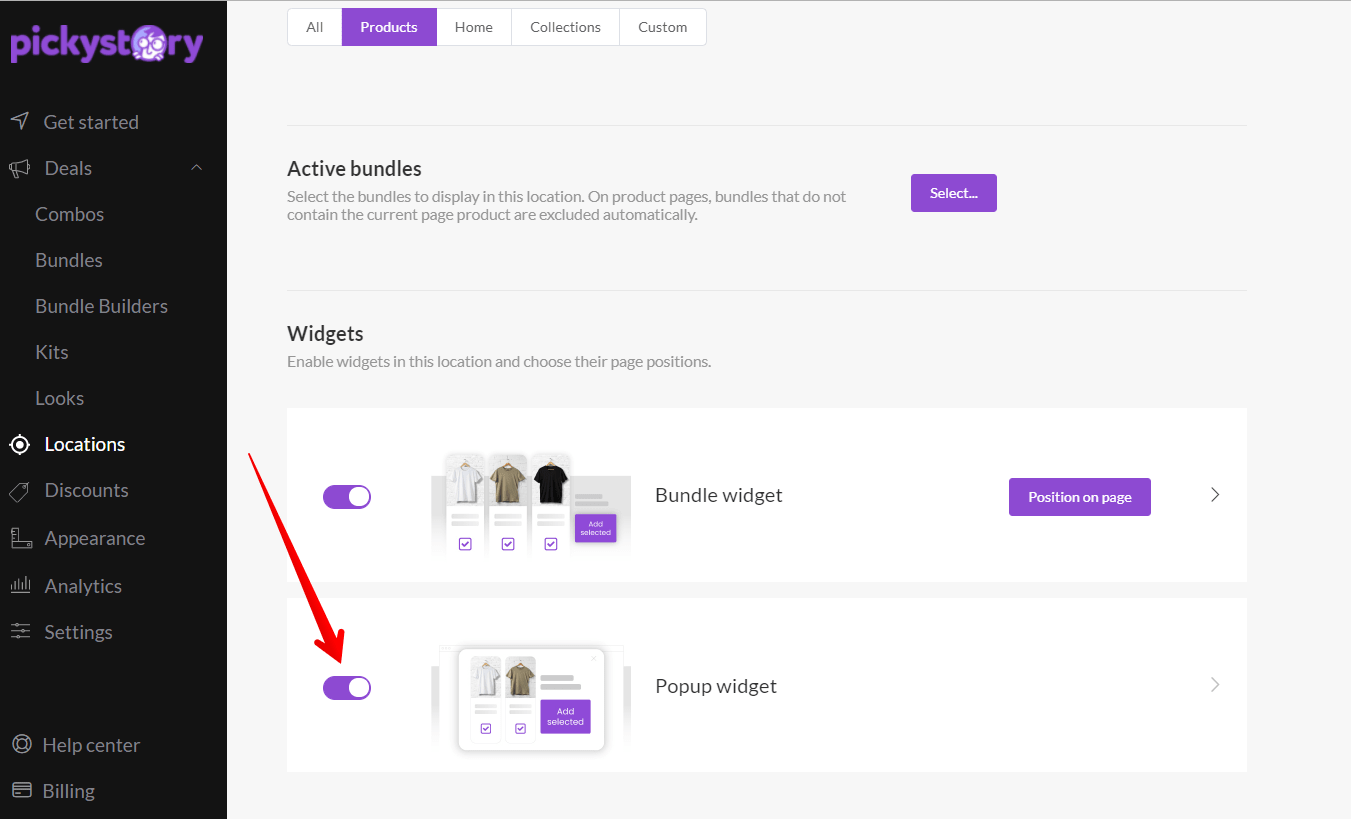Click the Analytics bar-chart icon
Viewport: 1351px width, 819px height.
[x=20, y=585]
